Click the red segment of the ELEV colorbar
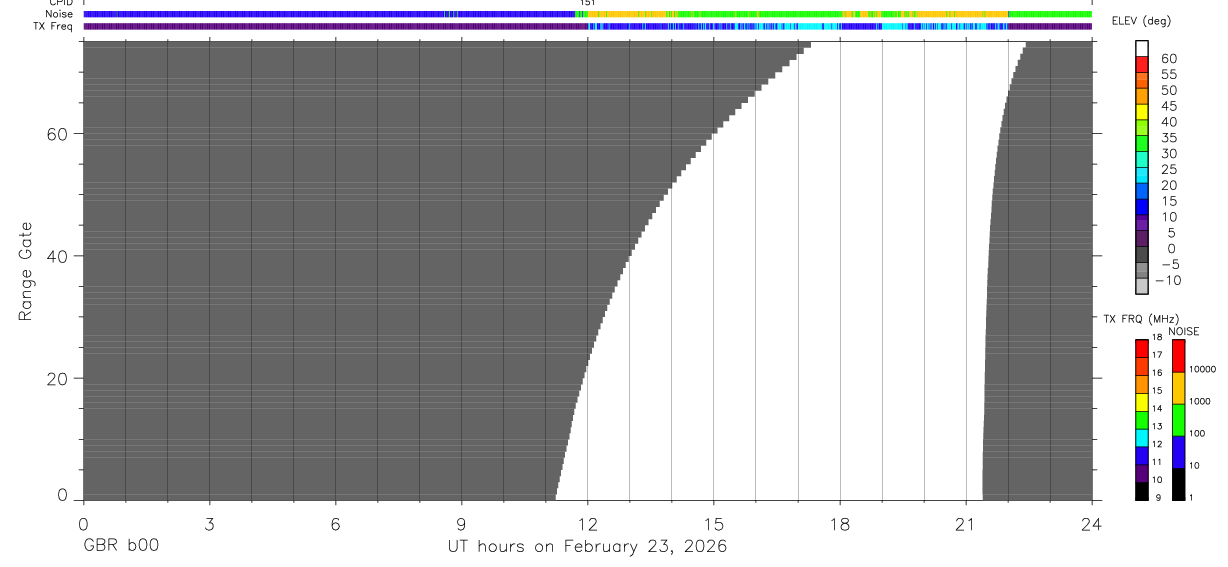This screenshot has width=1228, height=567. [x=1142, y=66]
